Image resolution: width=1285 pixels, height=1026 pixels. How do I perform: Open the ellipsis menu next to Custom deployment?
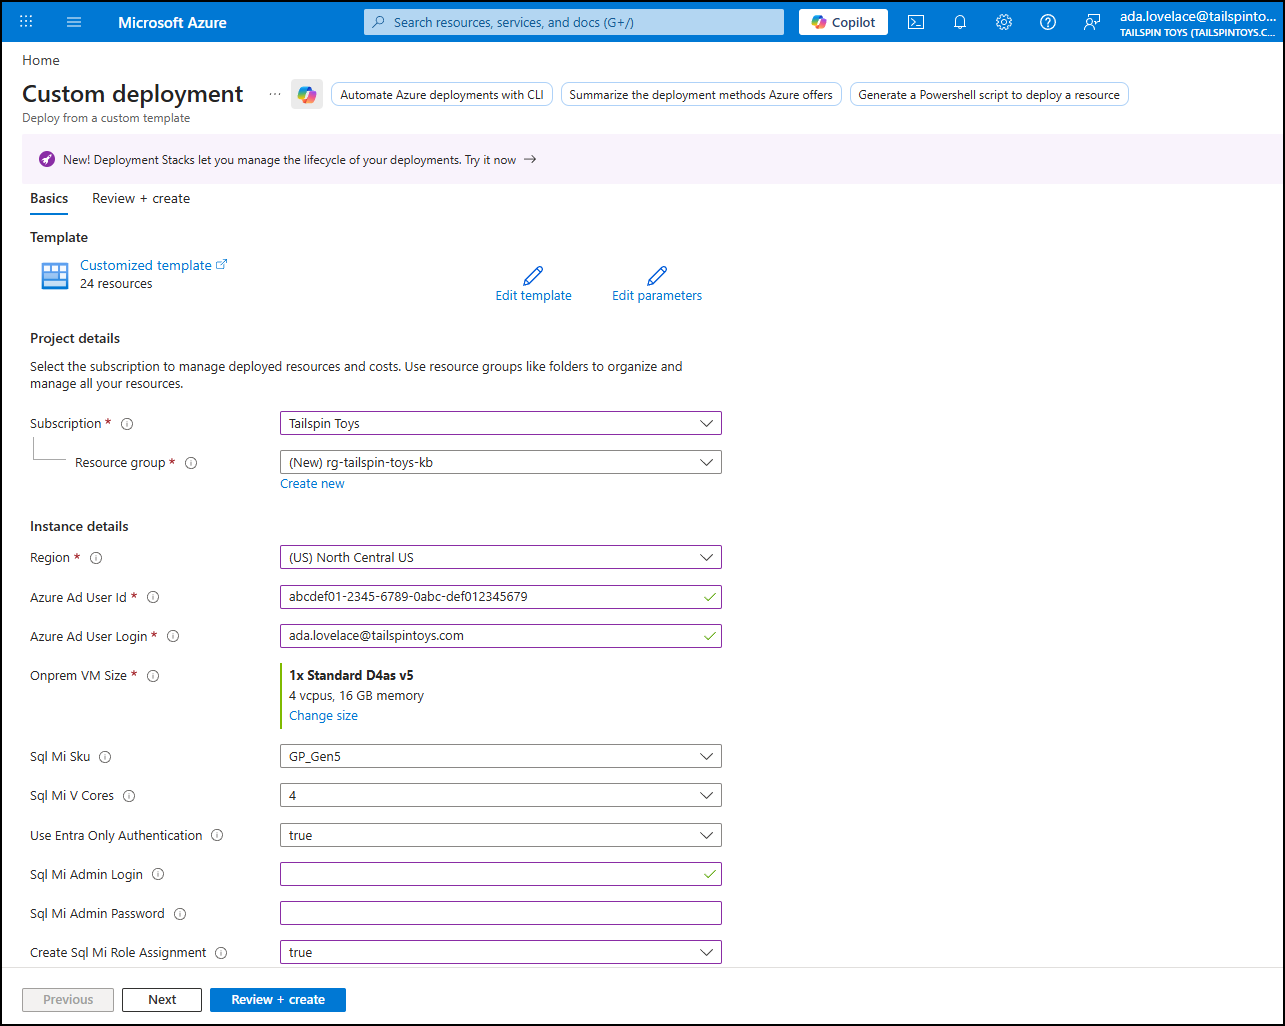275,94
